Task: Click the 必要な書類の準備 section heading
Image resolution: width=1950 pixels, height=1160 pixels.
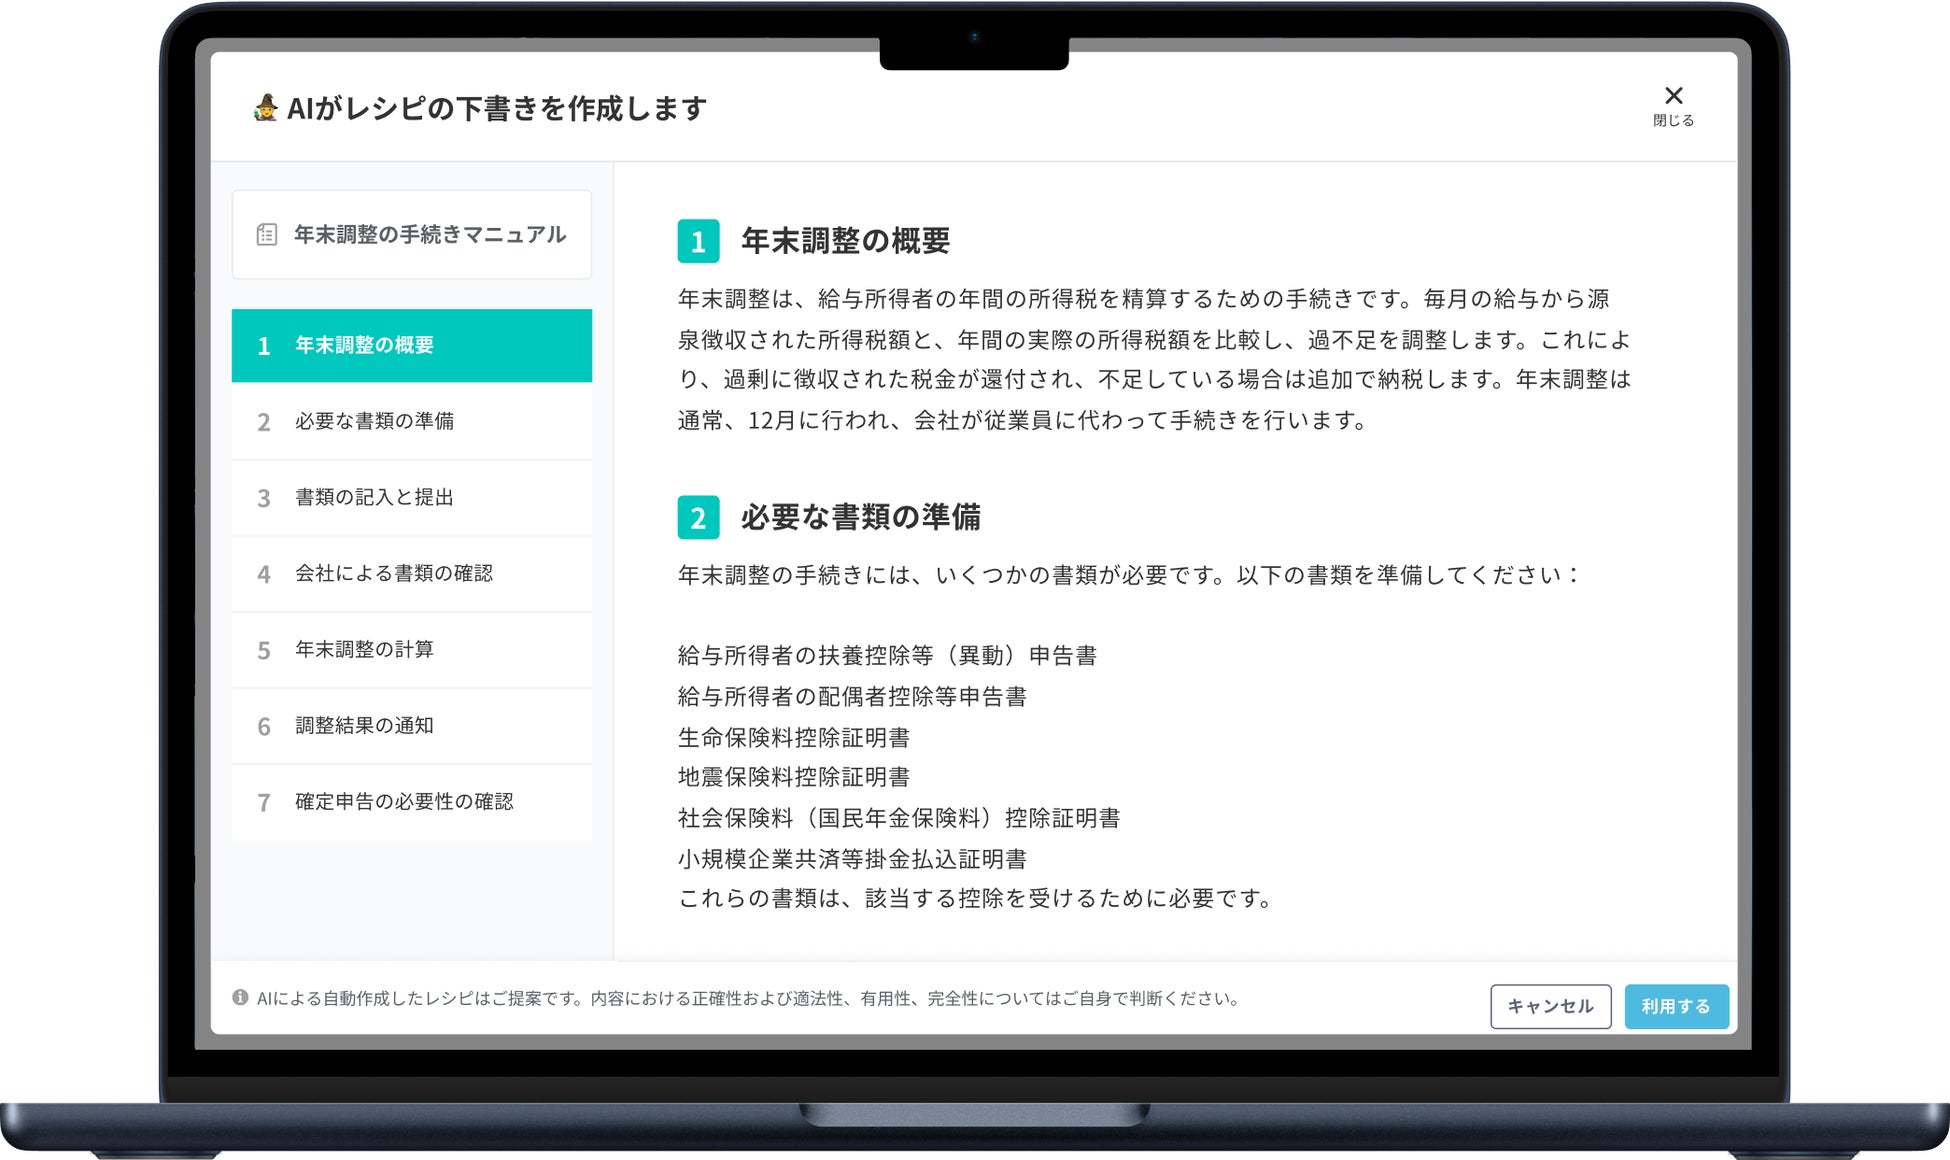Action: coord(860,517)
